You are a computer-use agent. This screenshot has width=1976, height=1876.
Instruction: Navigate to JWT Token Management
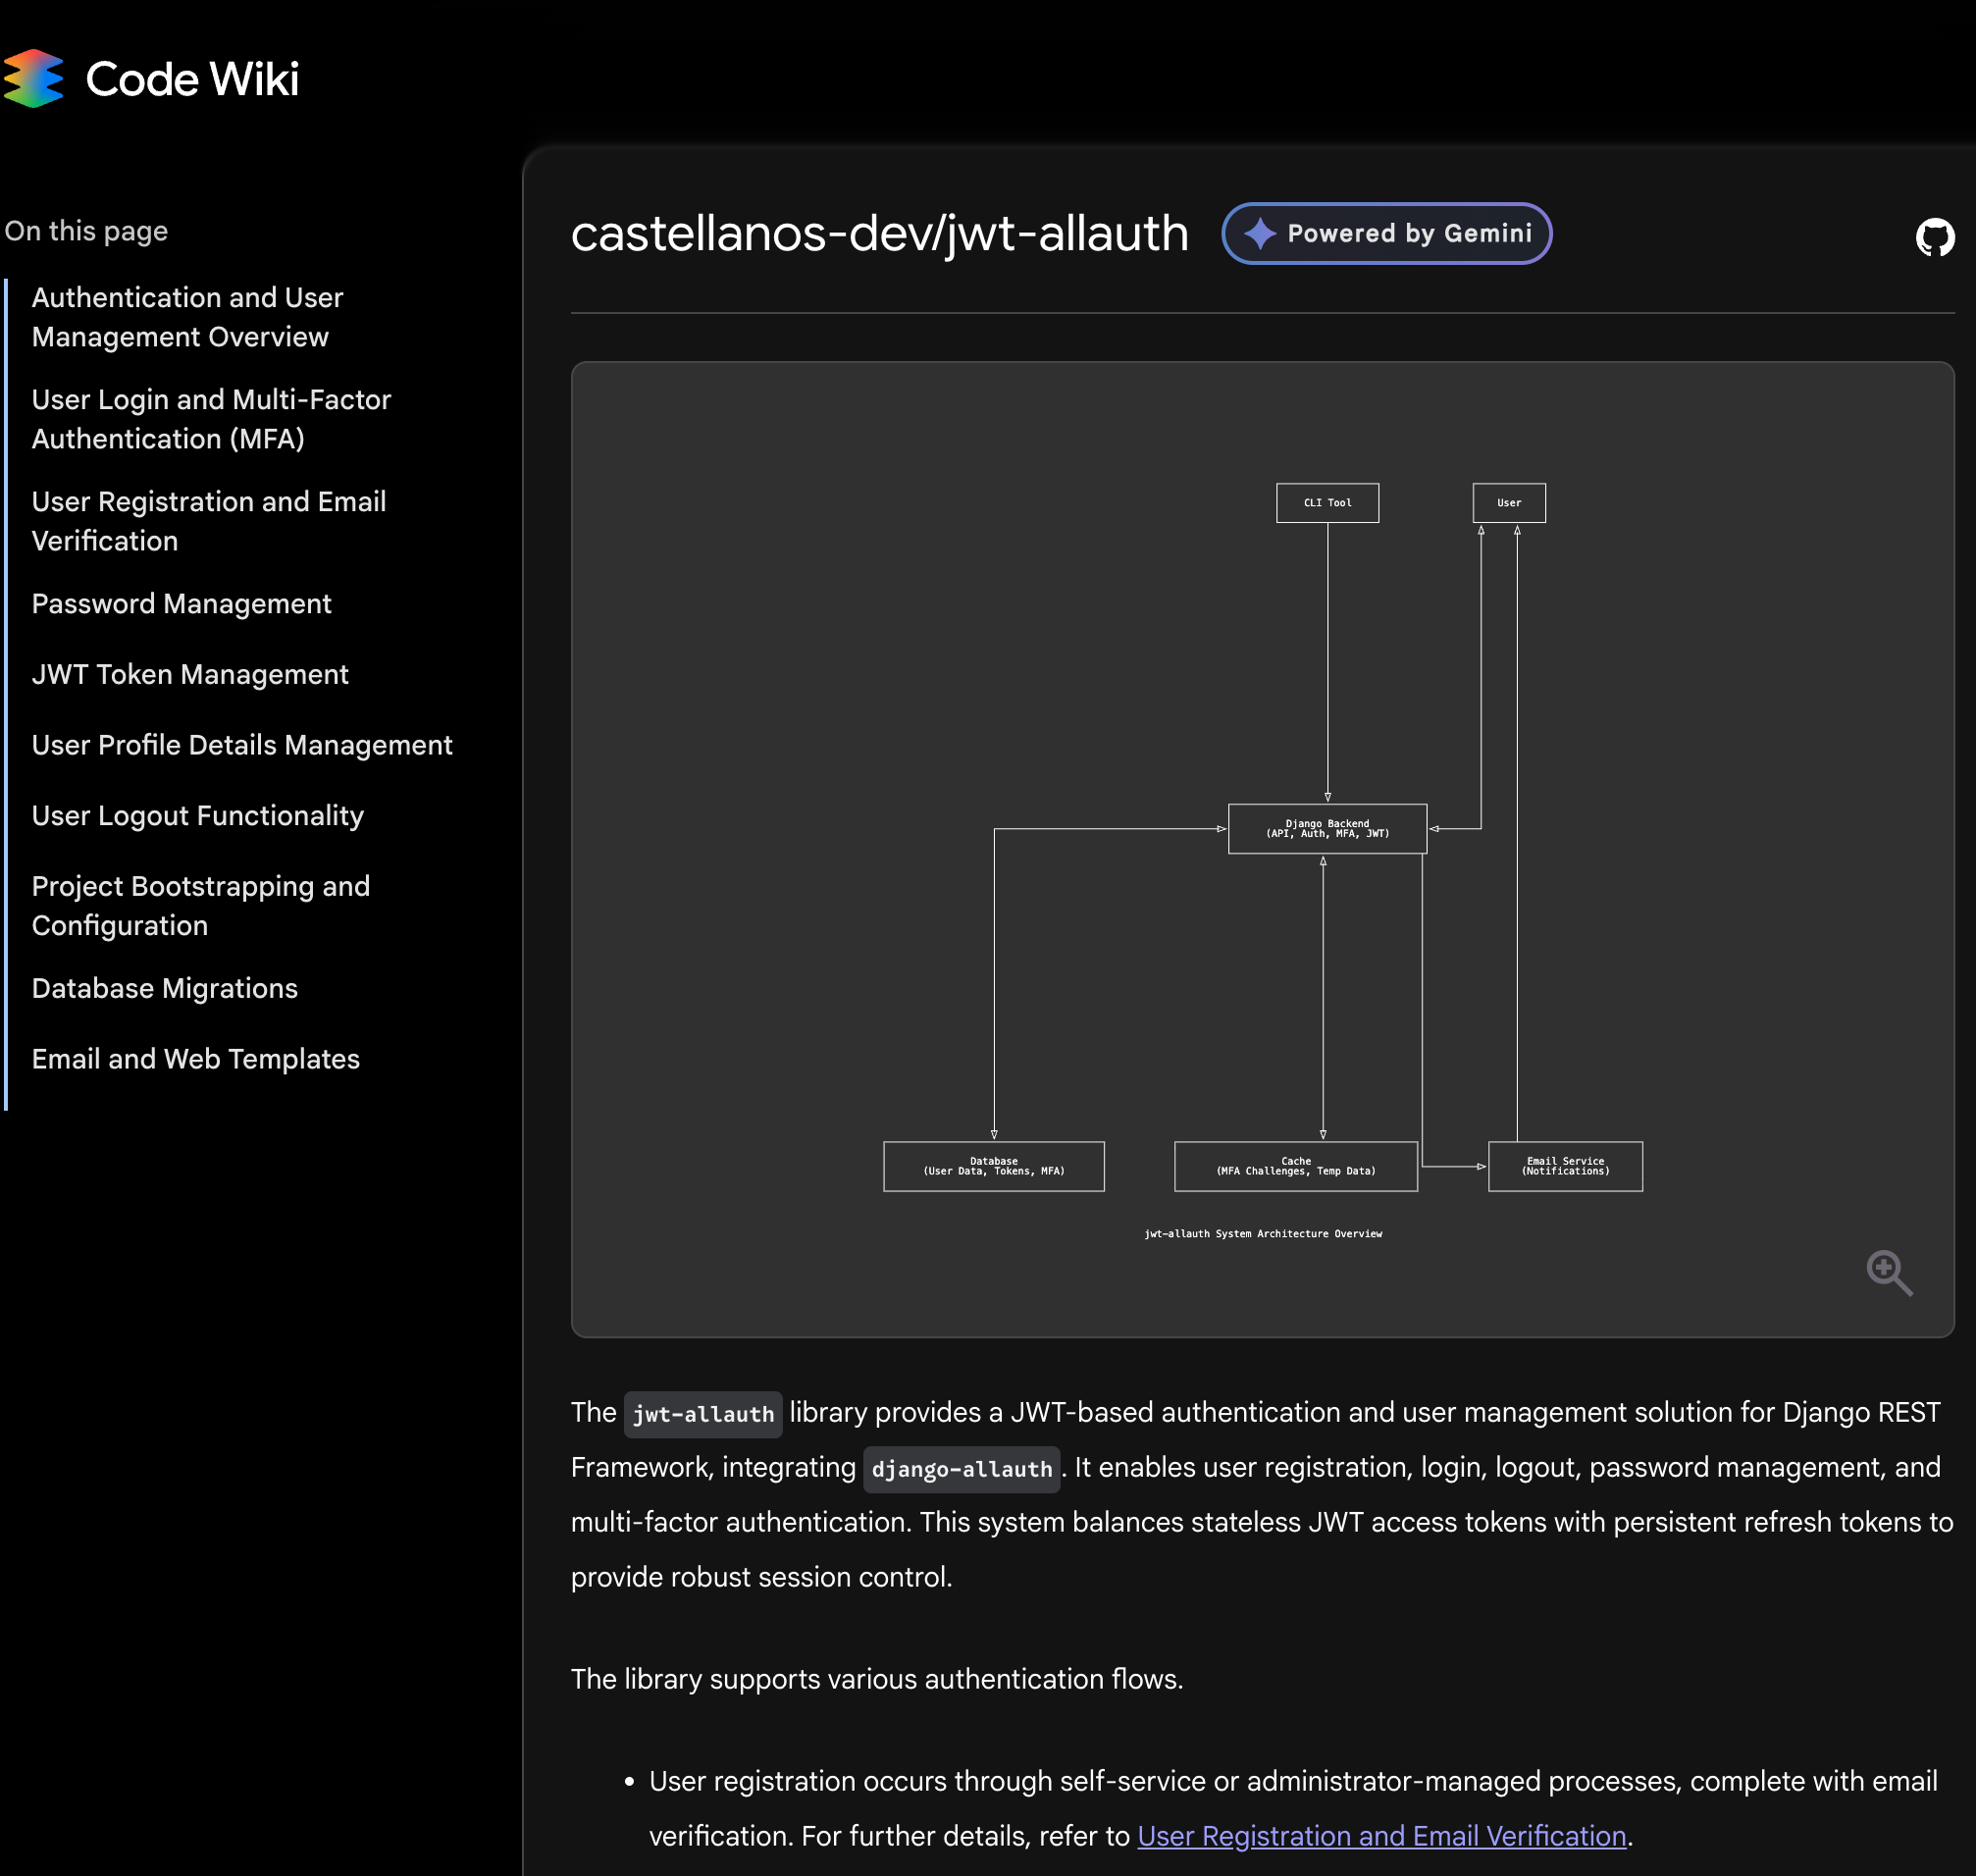coord(190,675)
